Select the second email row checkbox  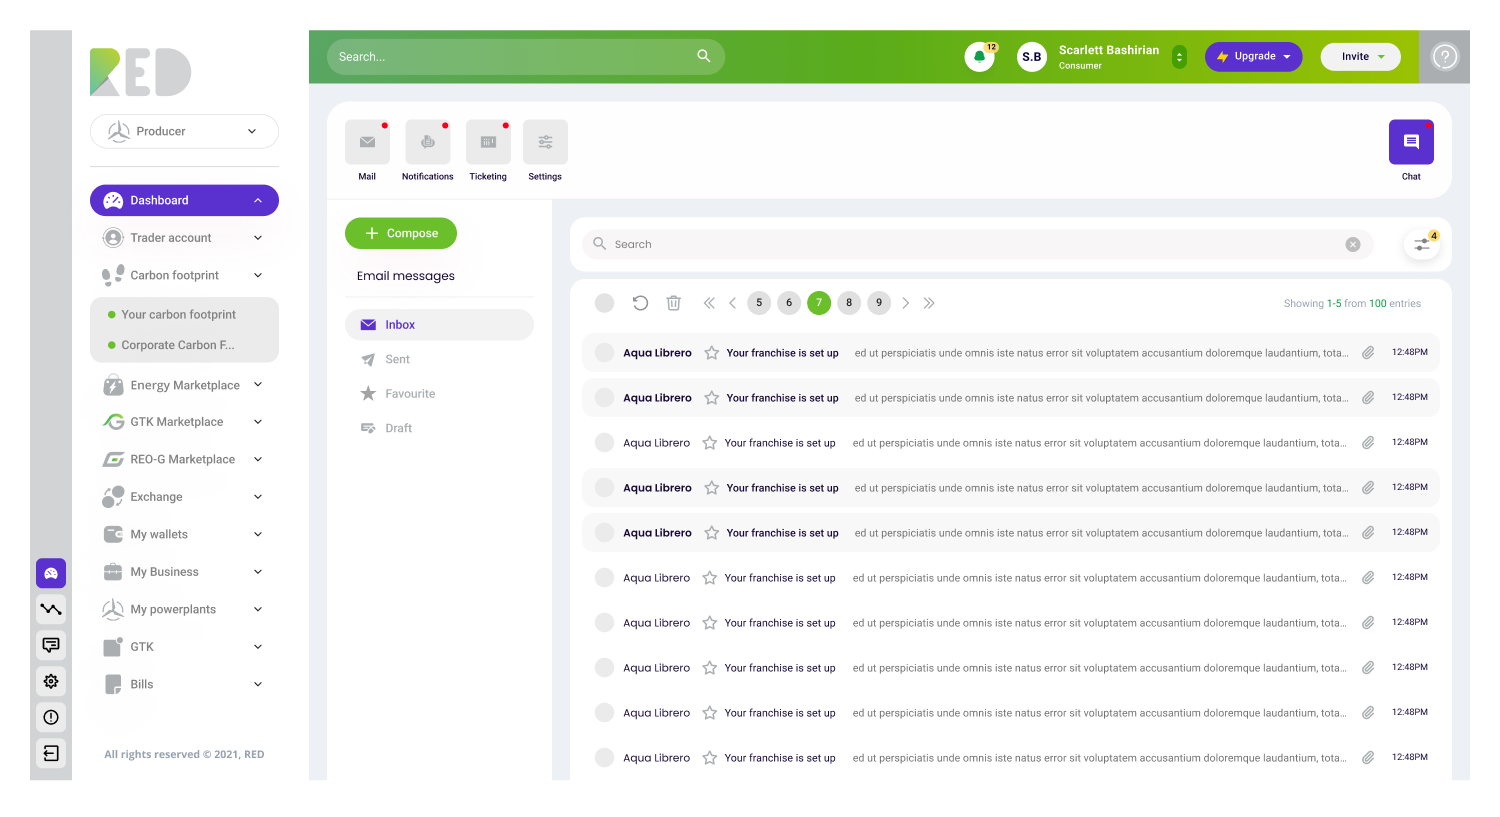[x=604, y=398]
